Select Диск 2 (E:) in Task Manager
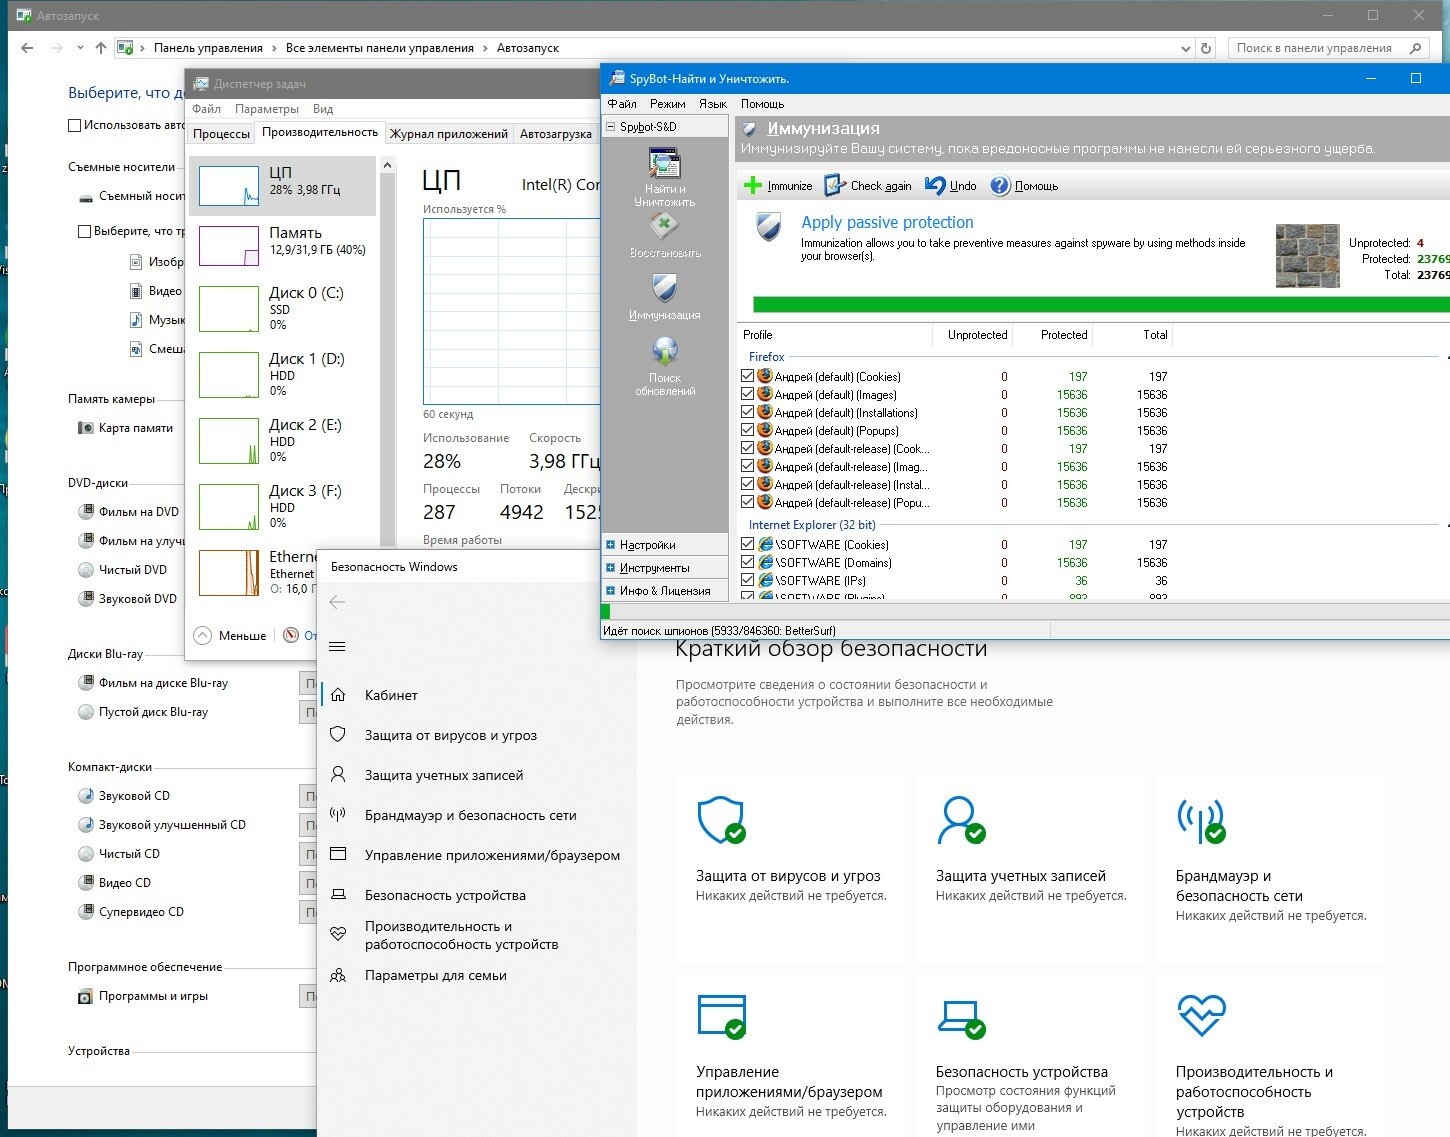This screenshot has width=1450, height=1137. (283, 440)
